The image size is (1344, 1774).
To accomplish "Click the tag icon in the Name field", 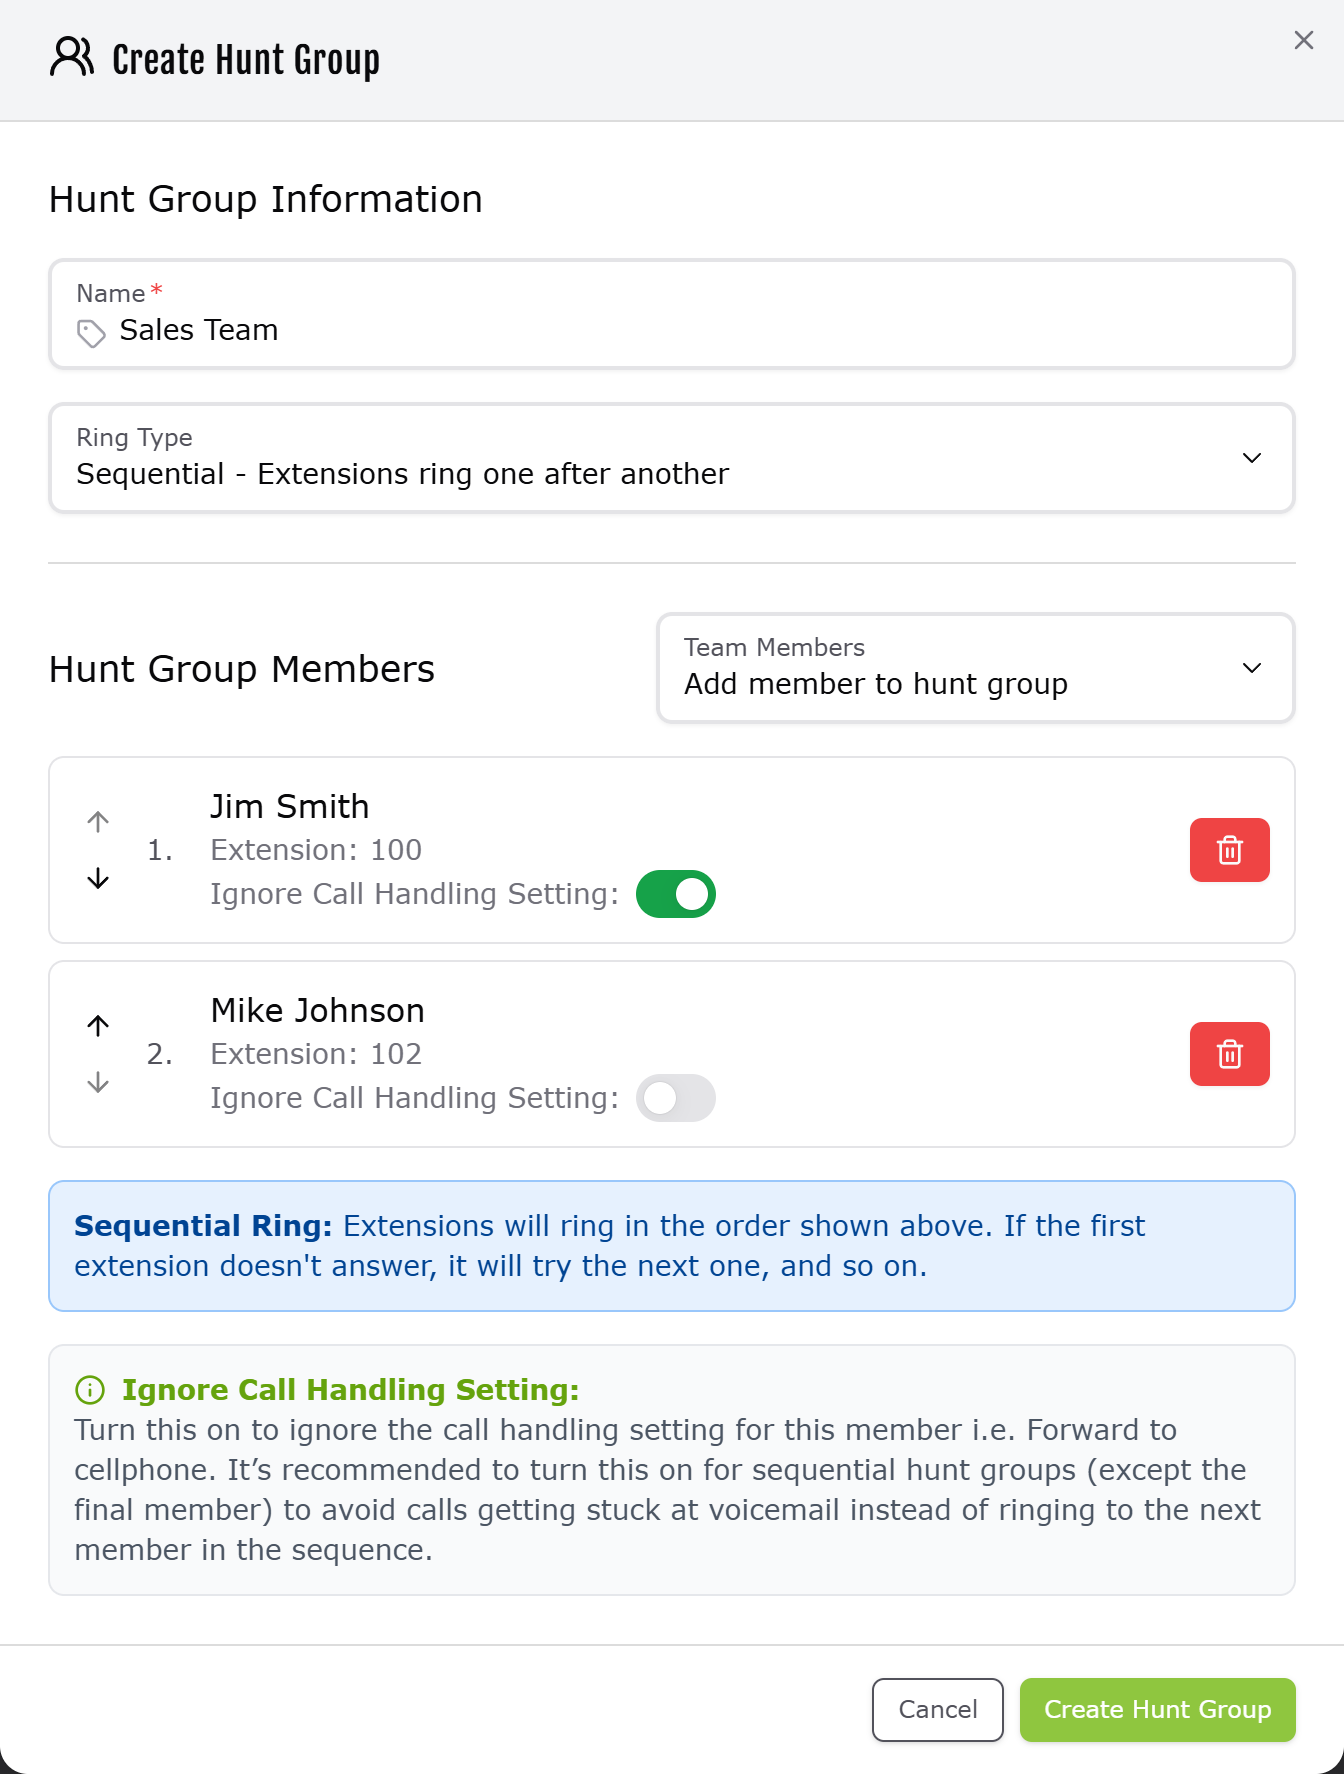I will coord(91,334).
